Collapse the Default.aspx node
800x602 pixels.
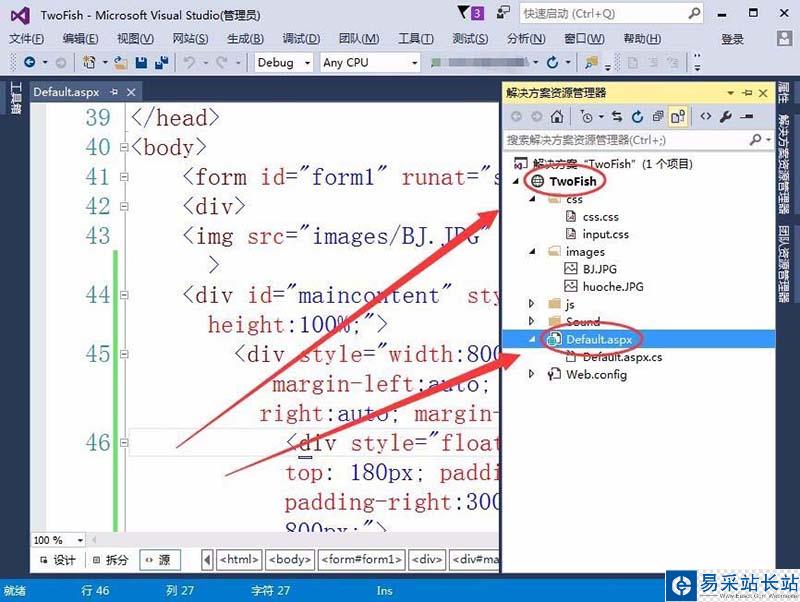(x=532, y=339)
